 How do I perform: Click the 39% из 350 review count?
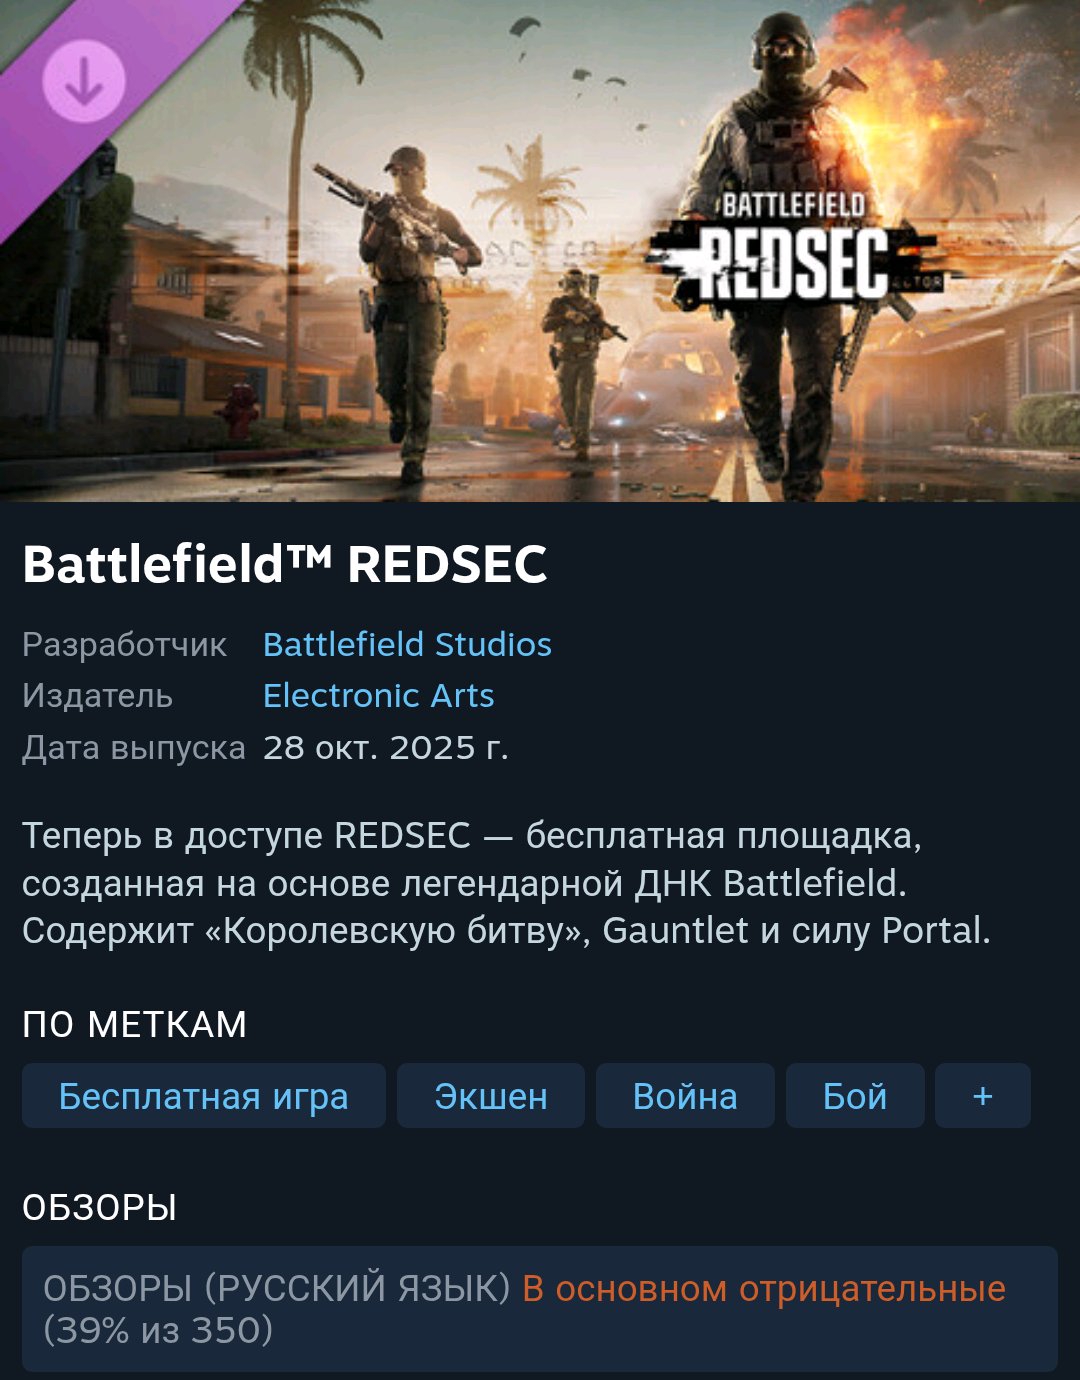click(158, 1331)
